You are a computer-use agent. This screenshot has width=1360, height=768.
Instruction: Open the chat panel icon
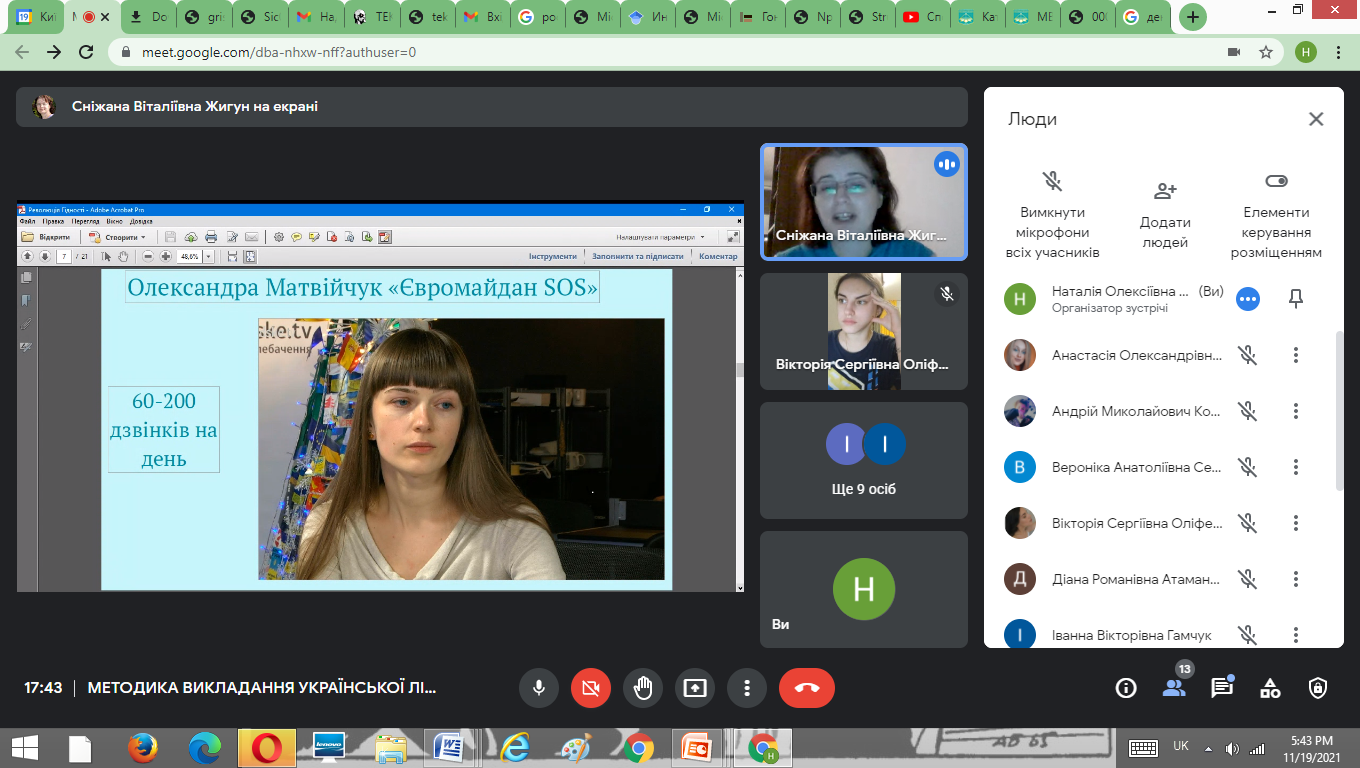(x=1221, y=688)
